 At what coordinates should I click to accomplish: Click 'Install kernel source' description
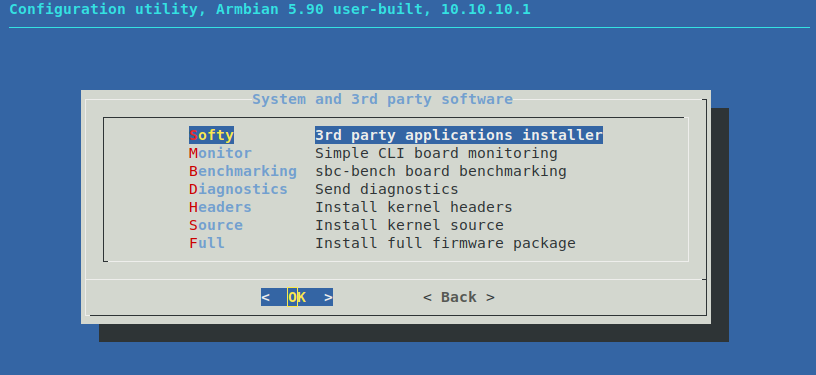pyautogui.click(x=409, y=225)
